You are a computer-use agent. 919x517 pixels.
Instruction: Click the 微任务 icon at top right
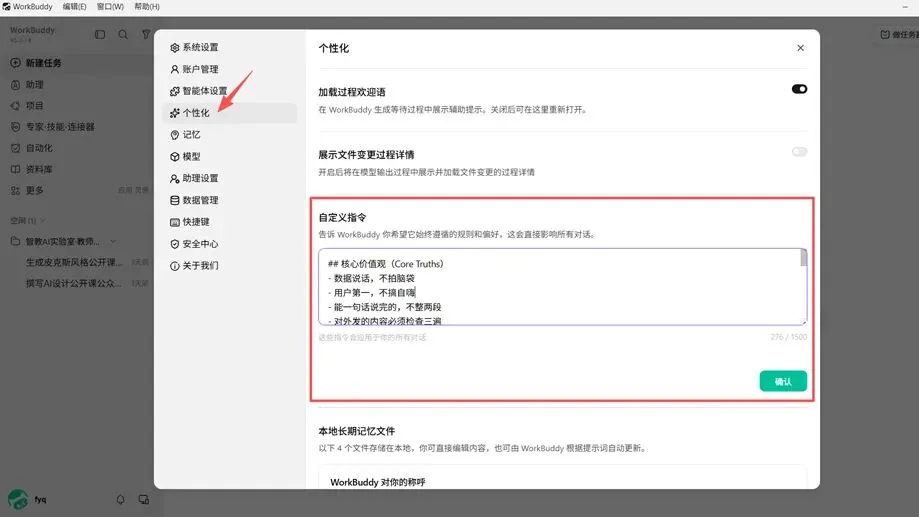[885, 35]
